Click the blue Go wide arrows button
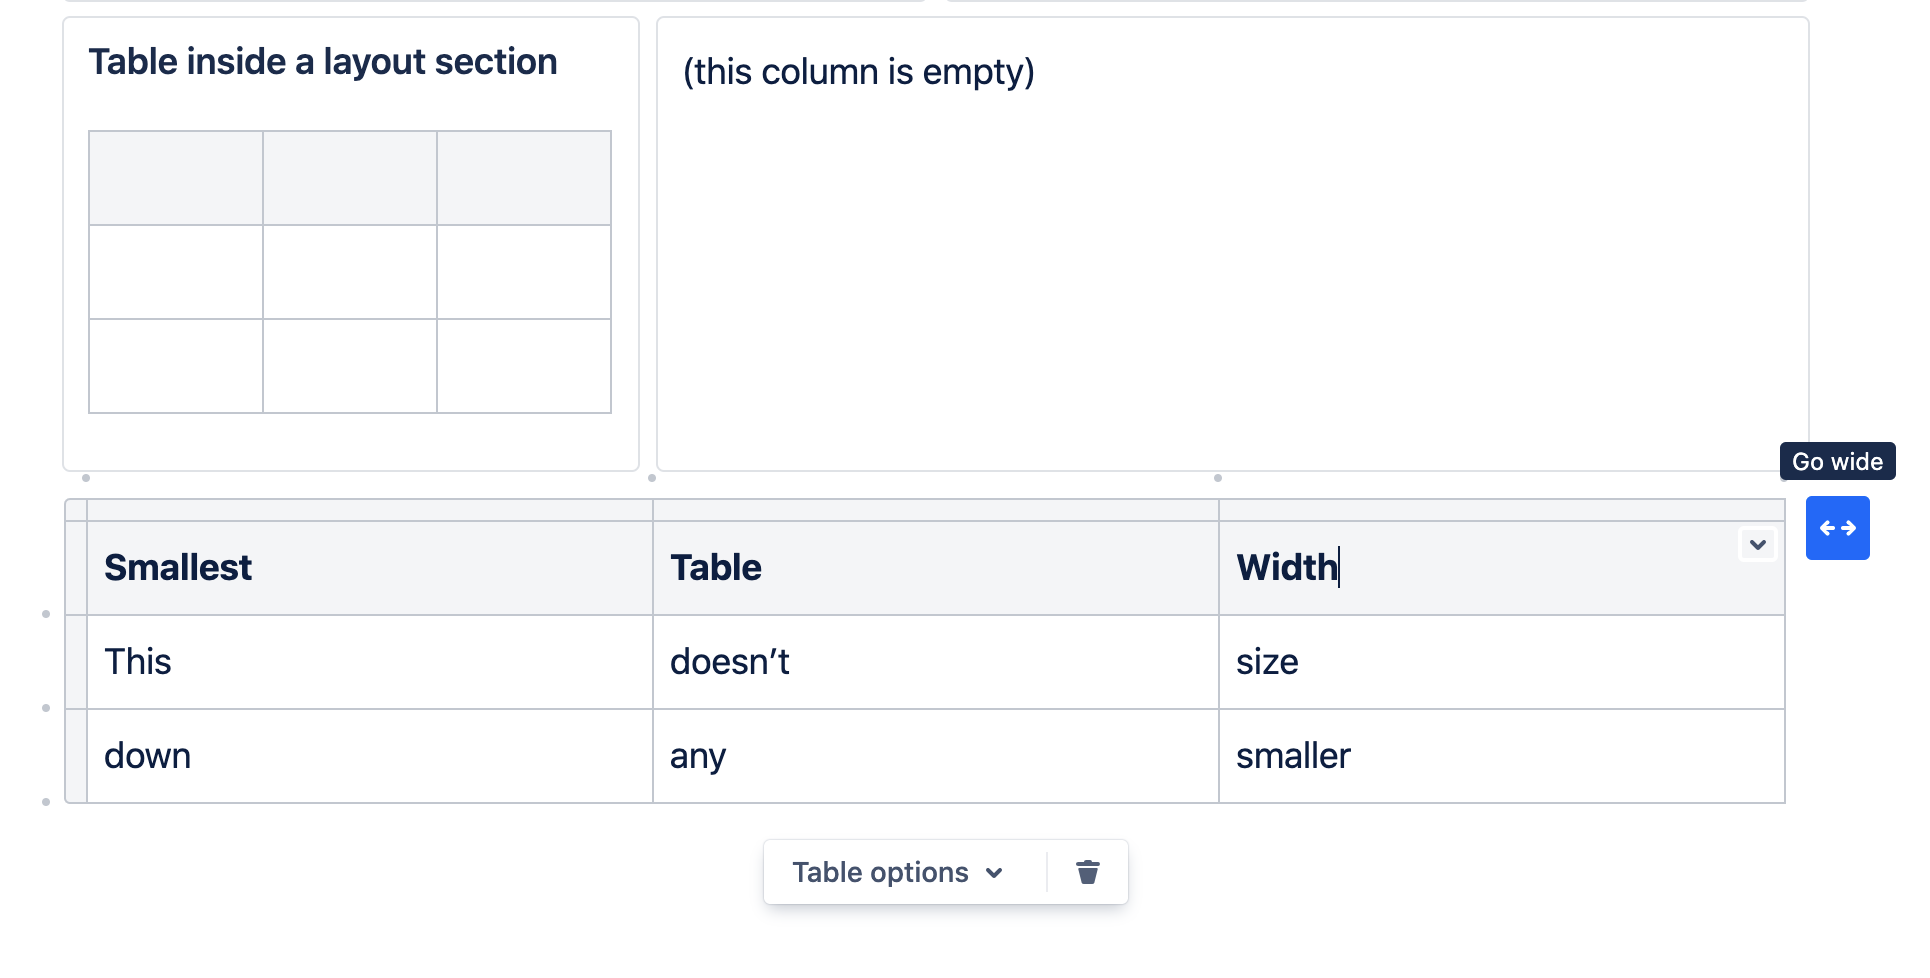The image size is (1930, 978). coord(1837,528)
